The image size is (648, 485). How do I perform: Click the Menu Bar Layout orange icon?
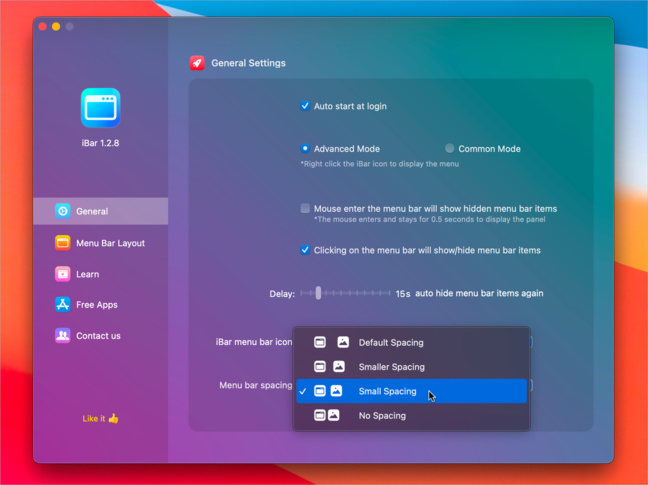pyautogui.click(x=63, y=243)
